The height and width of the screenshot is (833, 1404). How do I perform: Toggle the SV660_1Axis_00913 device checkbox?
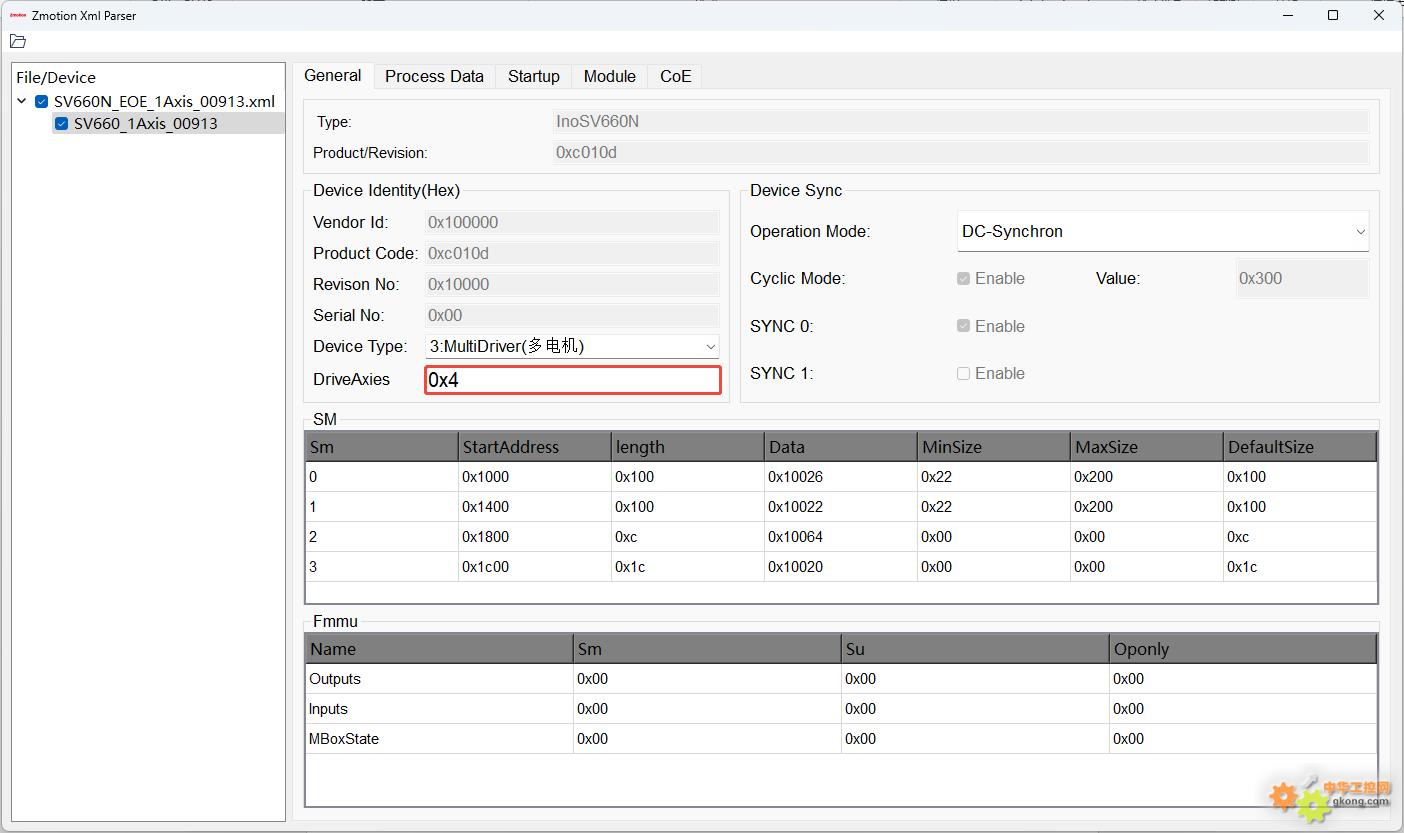61,124
